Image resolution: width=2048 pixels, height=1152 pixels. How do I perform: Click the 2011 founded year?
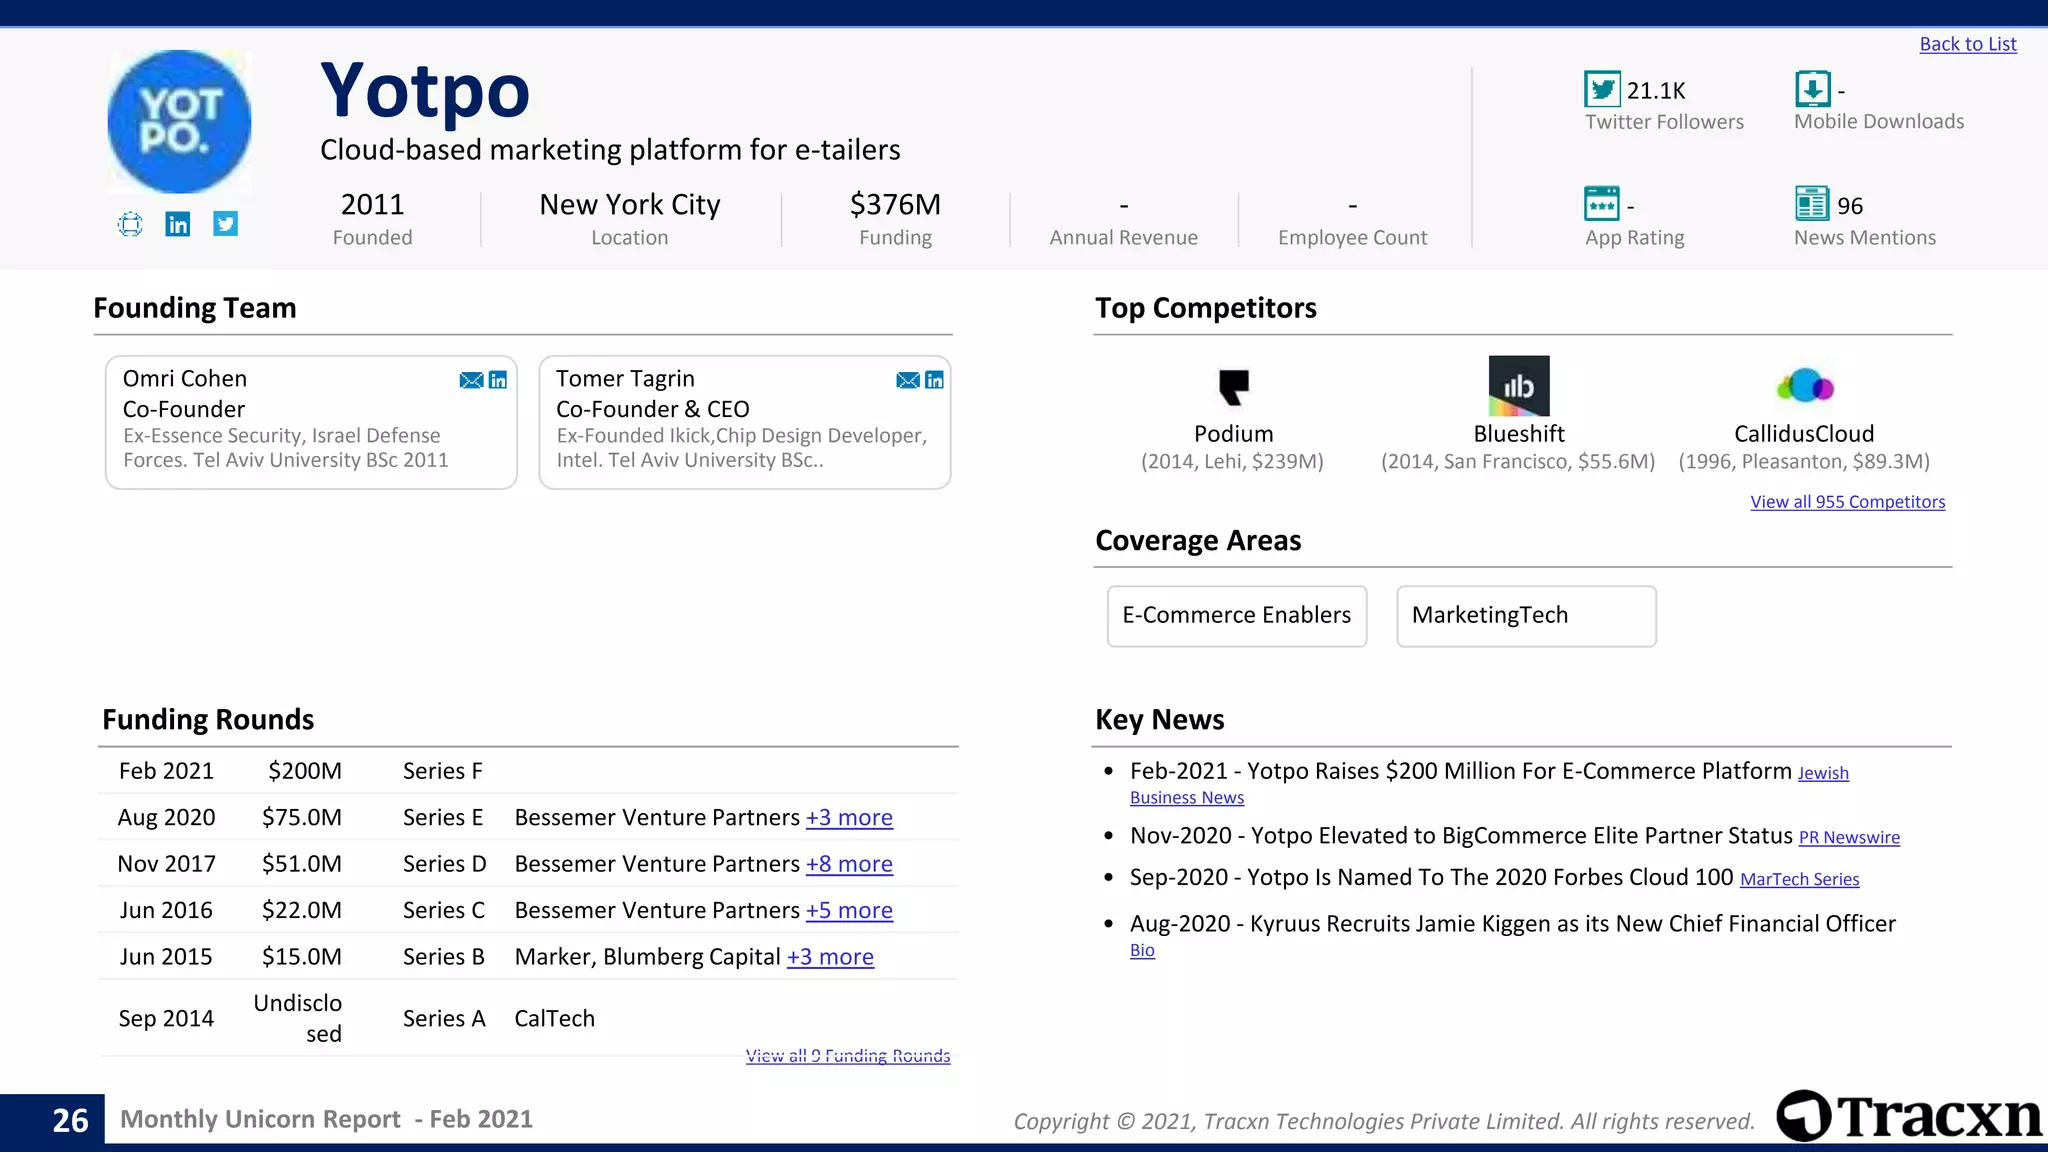(x=372, y=204)
